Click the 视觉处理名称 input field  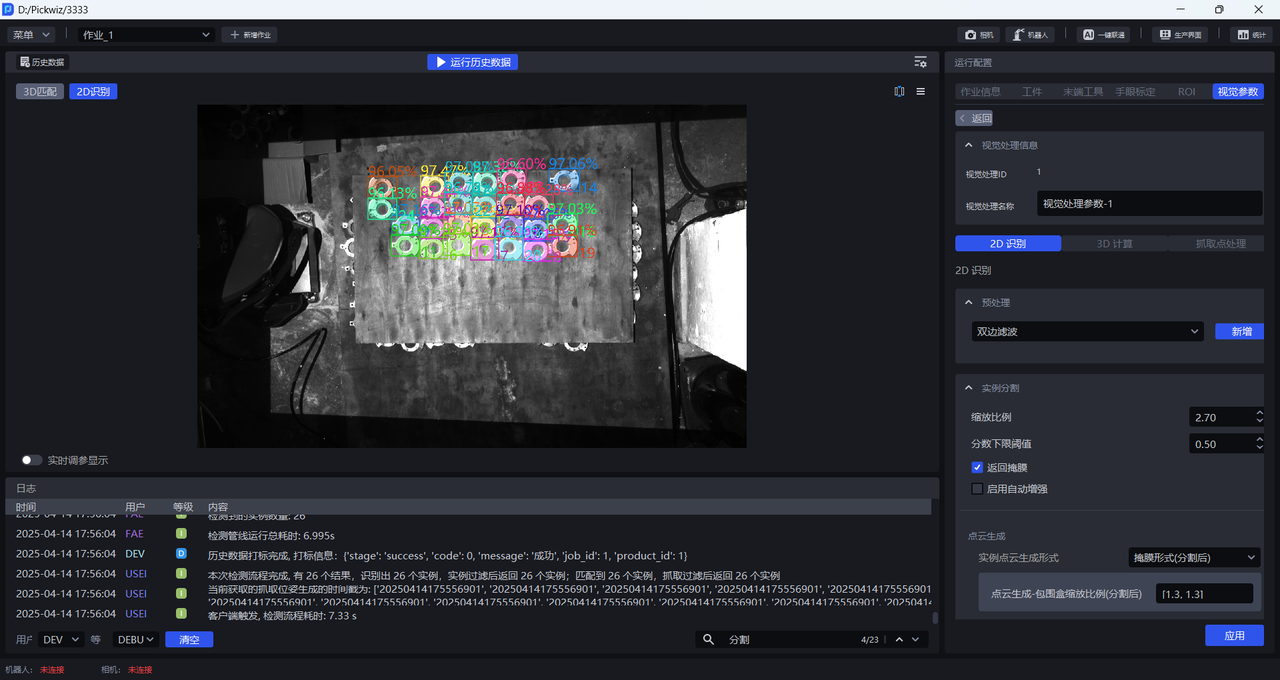pos(1149,204)
